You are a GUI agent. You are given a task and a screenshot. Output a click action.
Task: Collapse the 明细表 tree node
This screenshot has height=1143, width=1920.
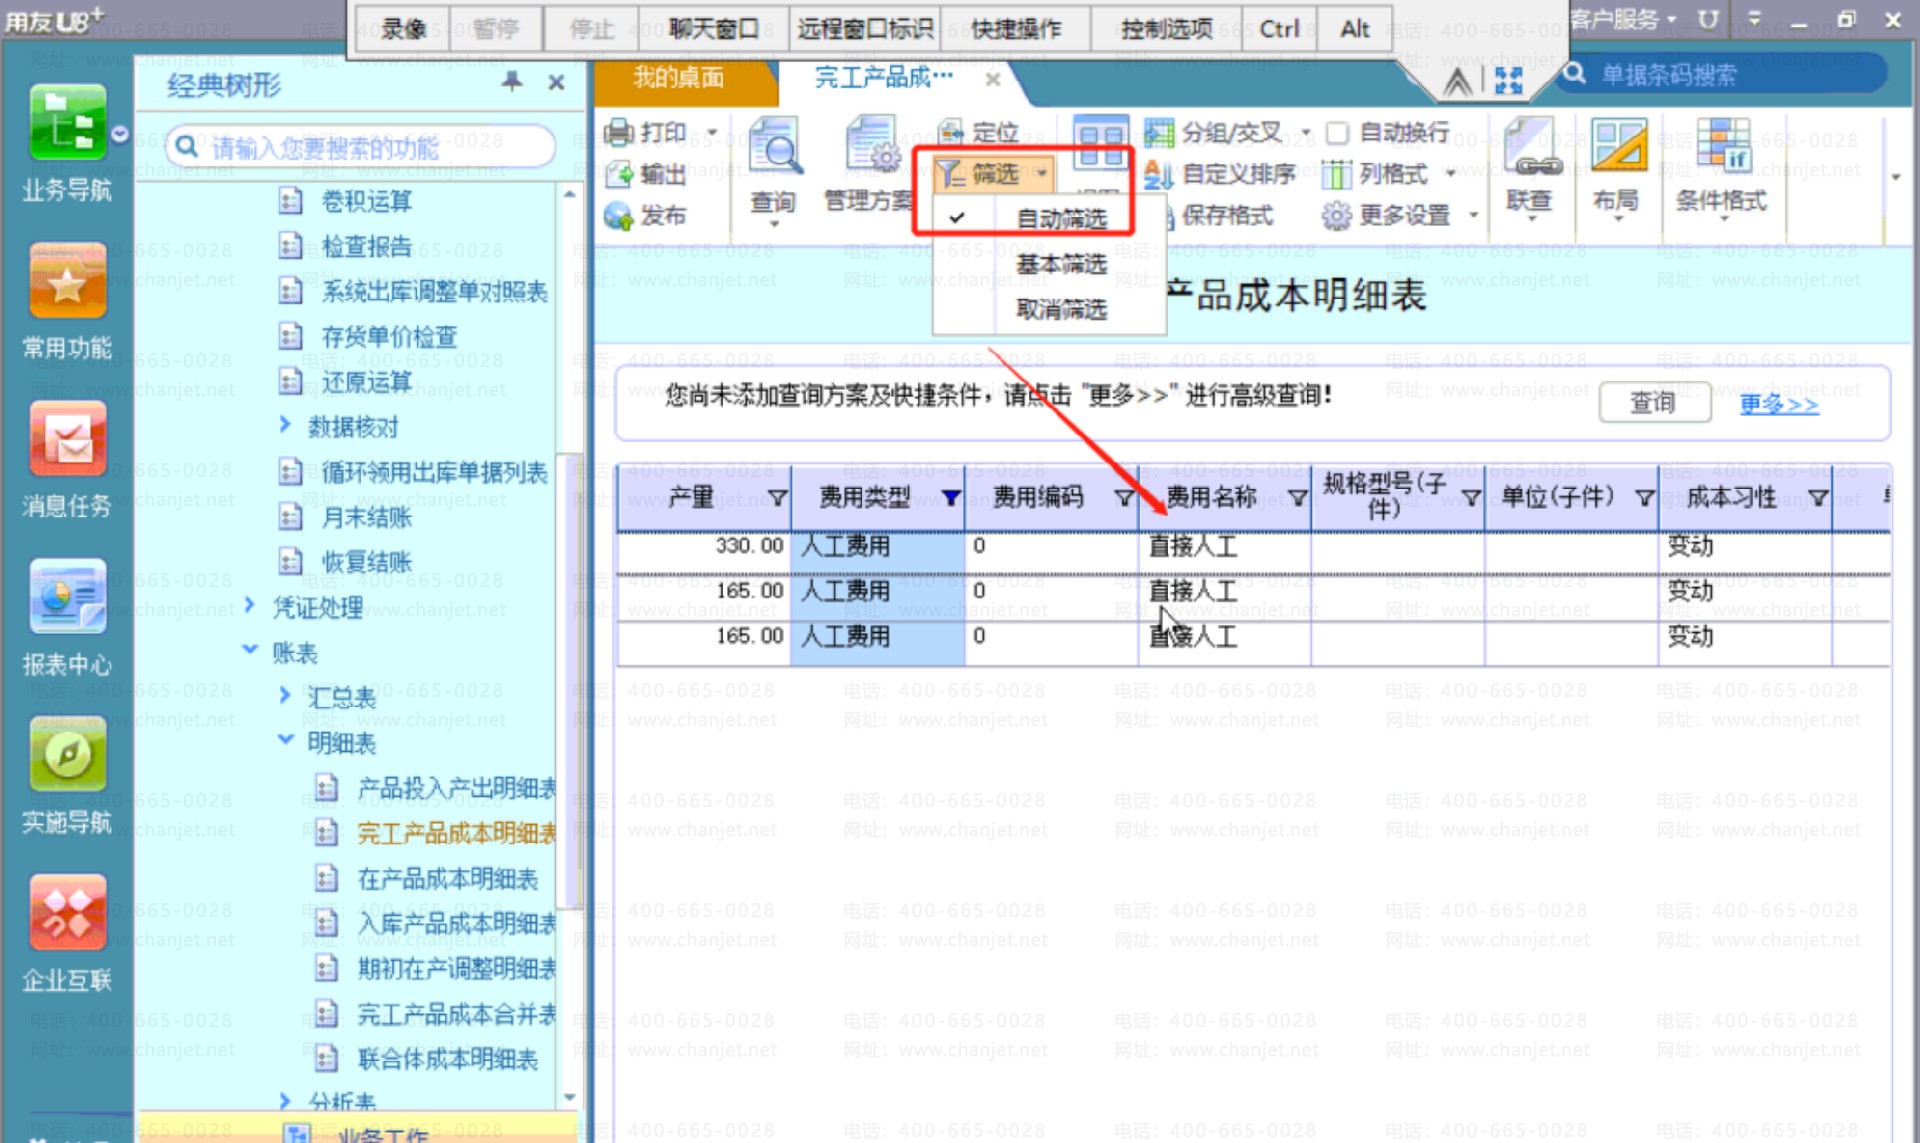click(286, 741)
